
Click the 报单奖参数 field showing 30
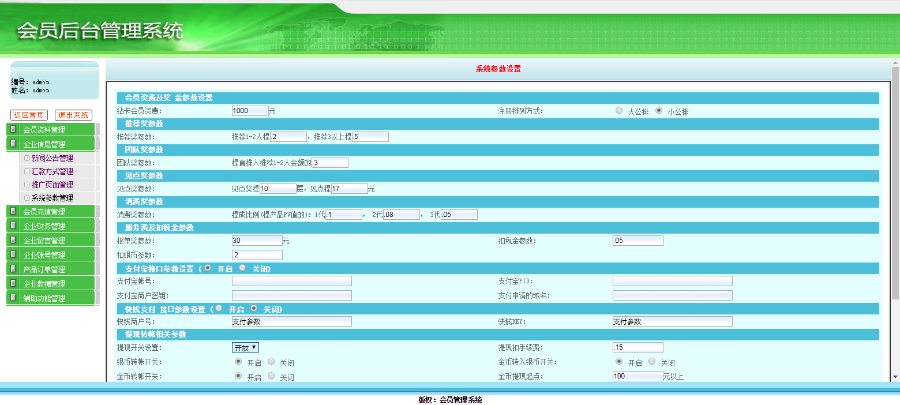tap(257, 240)
